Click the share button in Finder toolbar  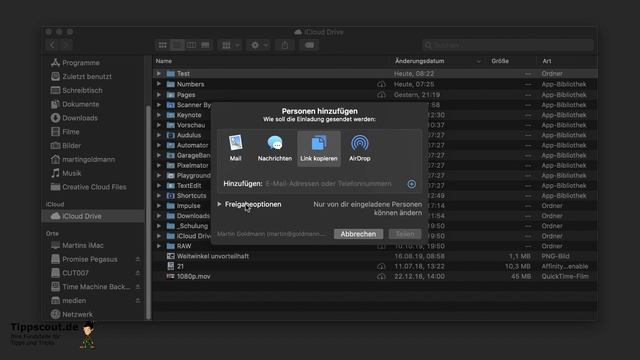click(285, 45)
